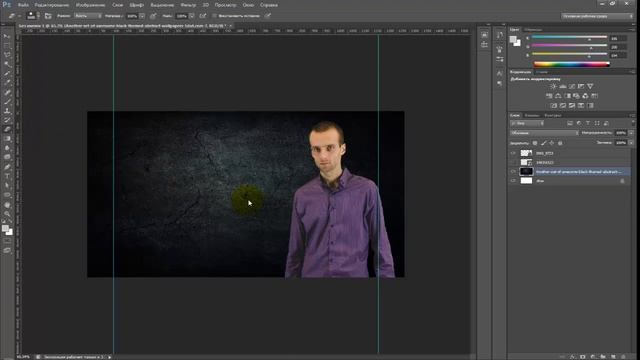Pick a color from the spectrum ramp
The height and width of the screenshot is (360, 640).
pyautogui.click(x=571, y=64)
